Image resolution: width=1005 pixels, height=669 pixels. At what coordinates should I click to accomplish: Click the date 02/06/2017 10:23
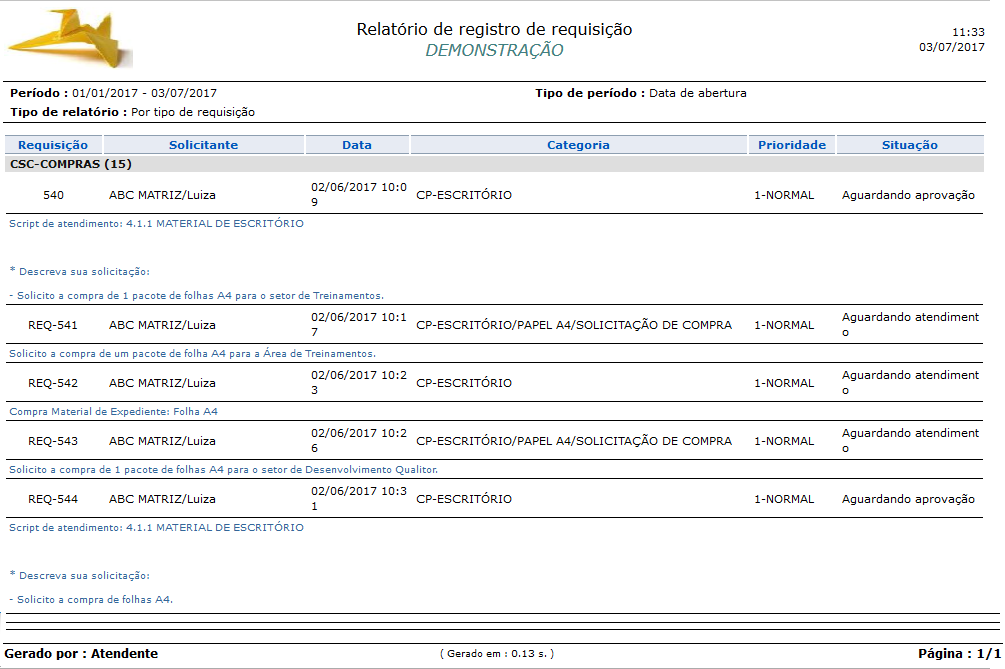click(359, 383)
